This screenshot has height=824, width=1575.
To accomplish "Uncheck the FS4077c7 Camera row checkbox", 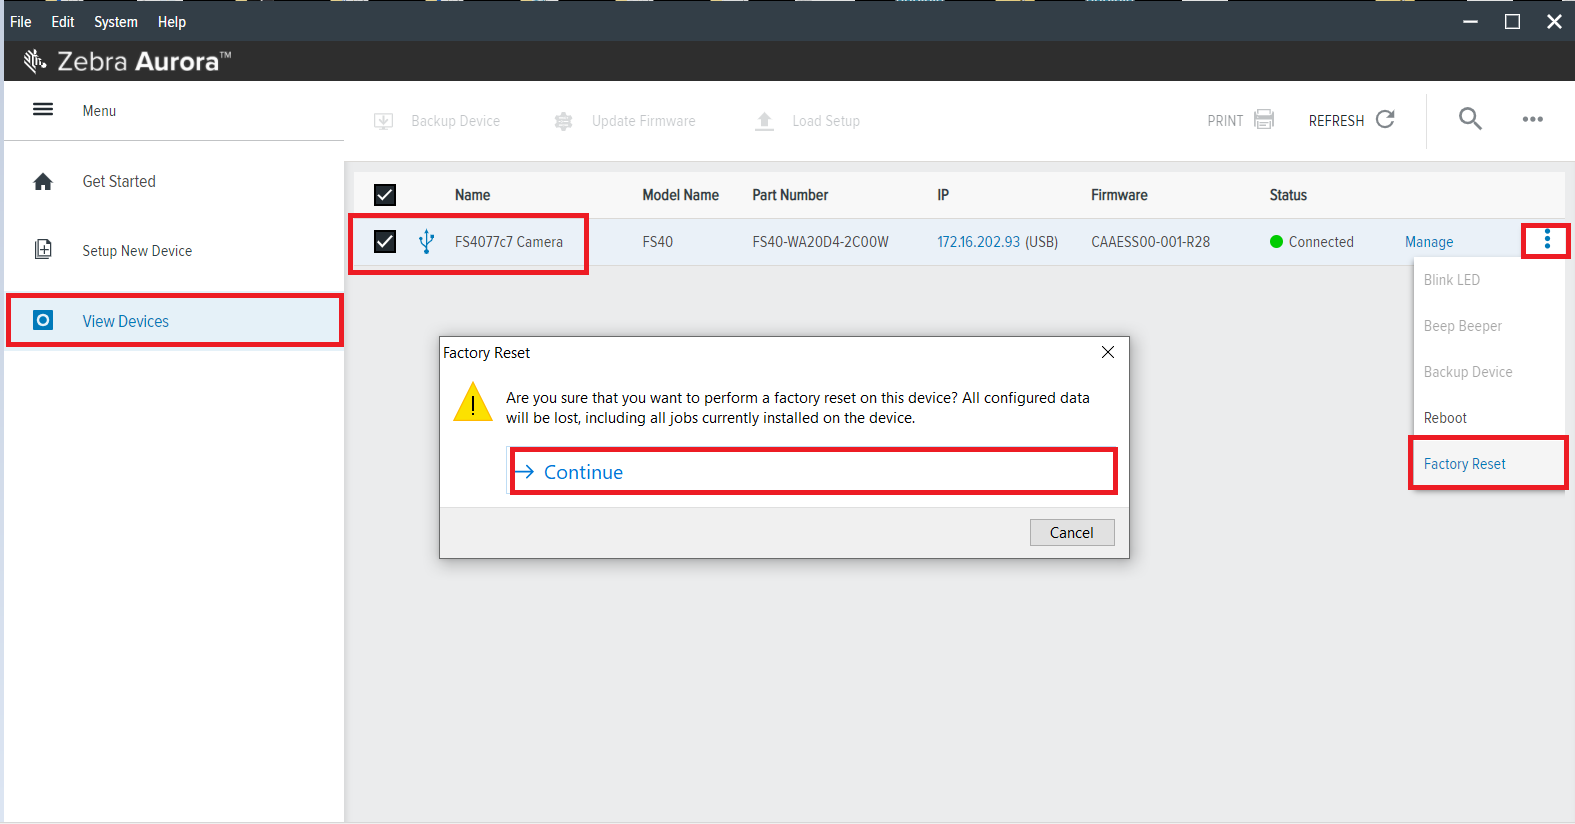I will click(x=385, y=241).
